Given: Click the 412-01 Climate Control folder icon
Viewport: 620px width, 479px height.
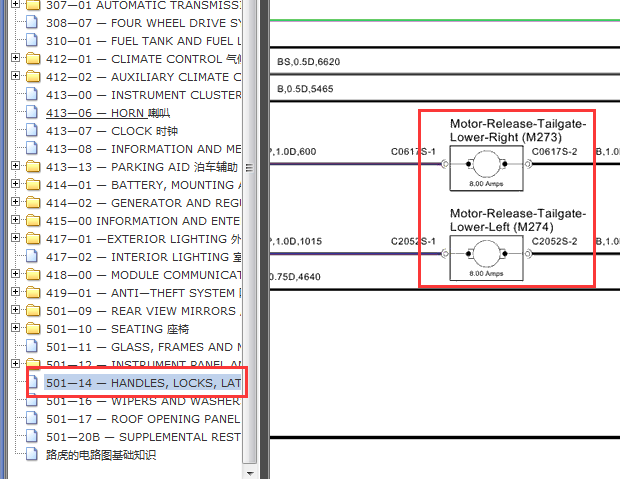Looking at the screenshot, I should pos(33,59).
